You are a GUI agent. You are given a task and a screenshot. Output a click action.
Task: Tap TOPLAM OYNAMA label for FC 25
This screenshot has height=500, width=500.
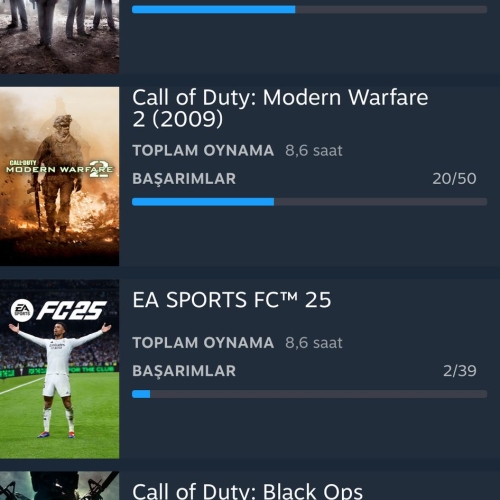coord(203,343)
